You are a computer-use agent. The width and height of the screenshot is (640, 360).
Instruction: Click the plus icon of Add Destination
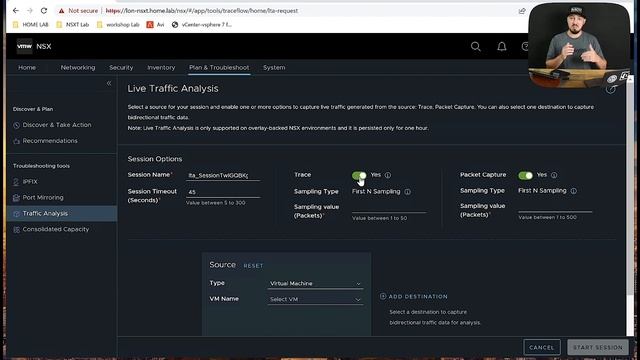[383, 296]
